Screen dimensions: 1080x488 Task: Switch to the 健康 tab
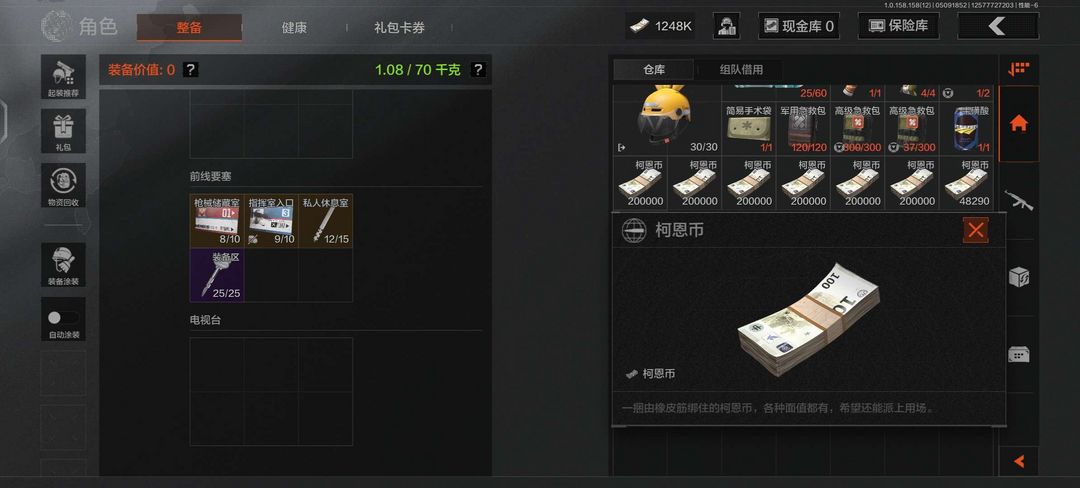294,28
